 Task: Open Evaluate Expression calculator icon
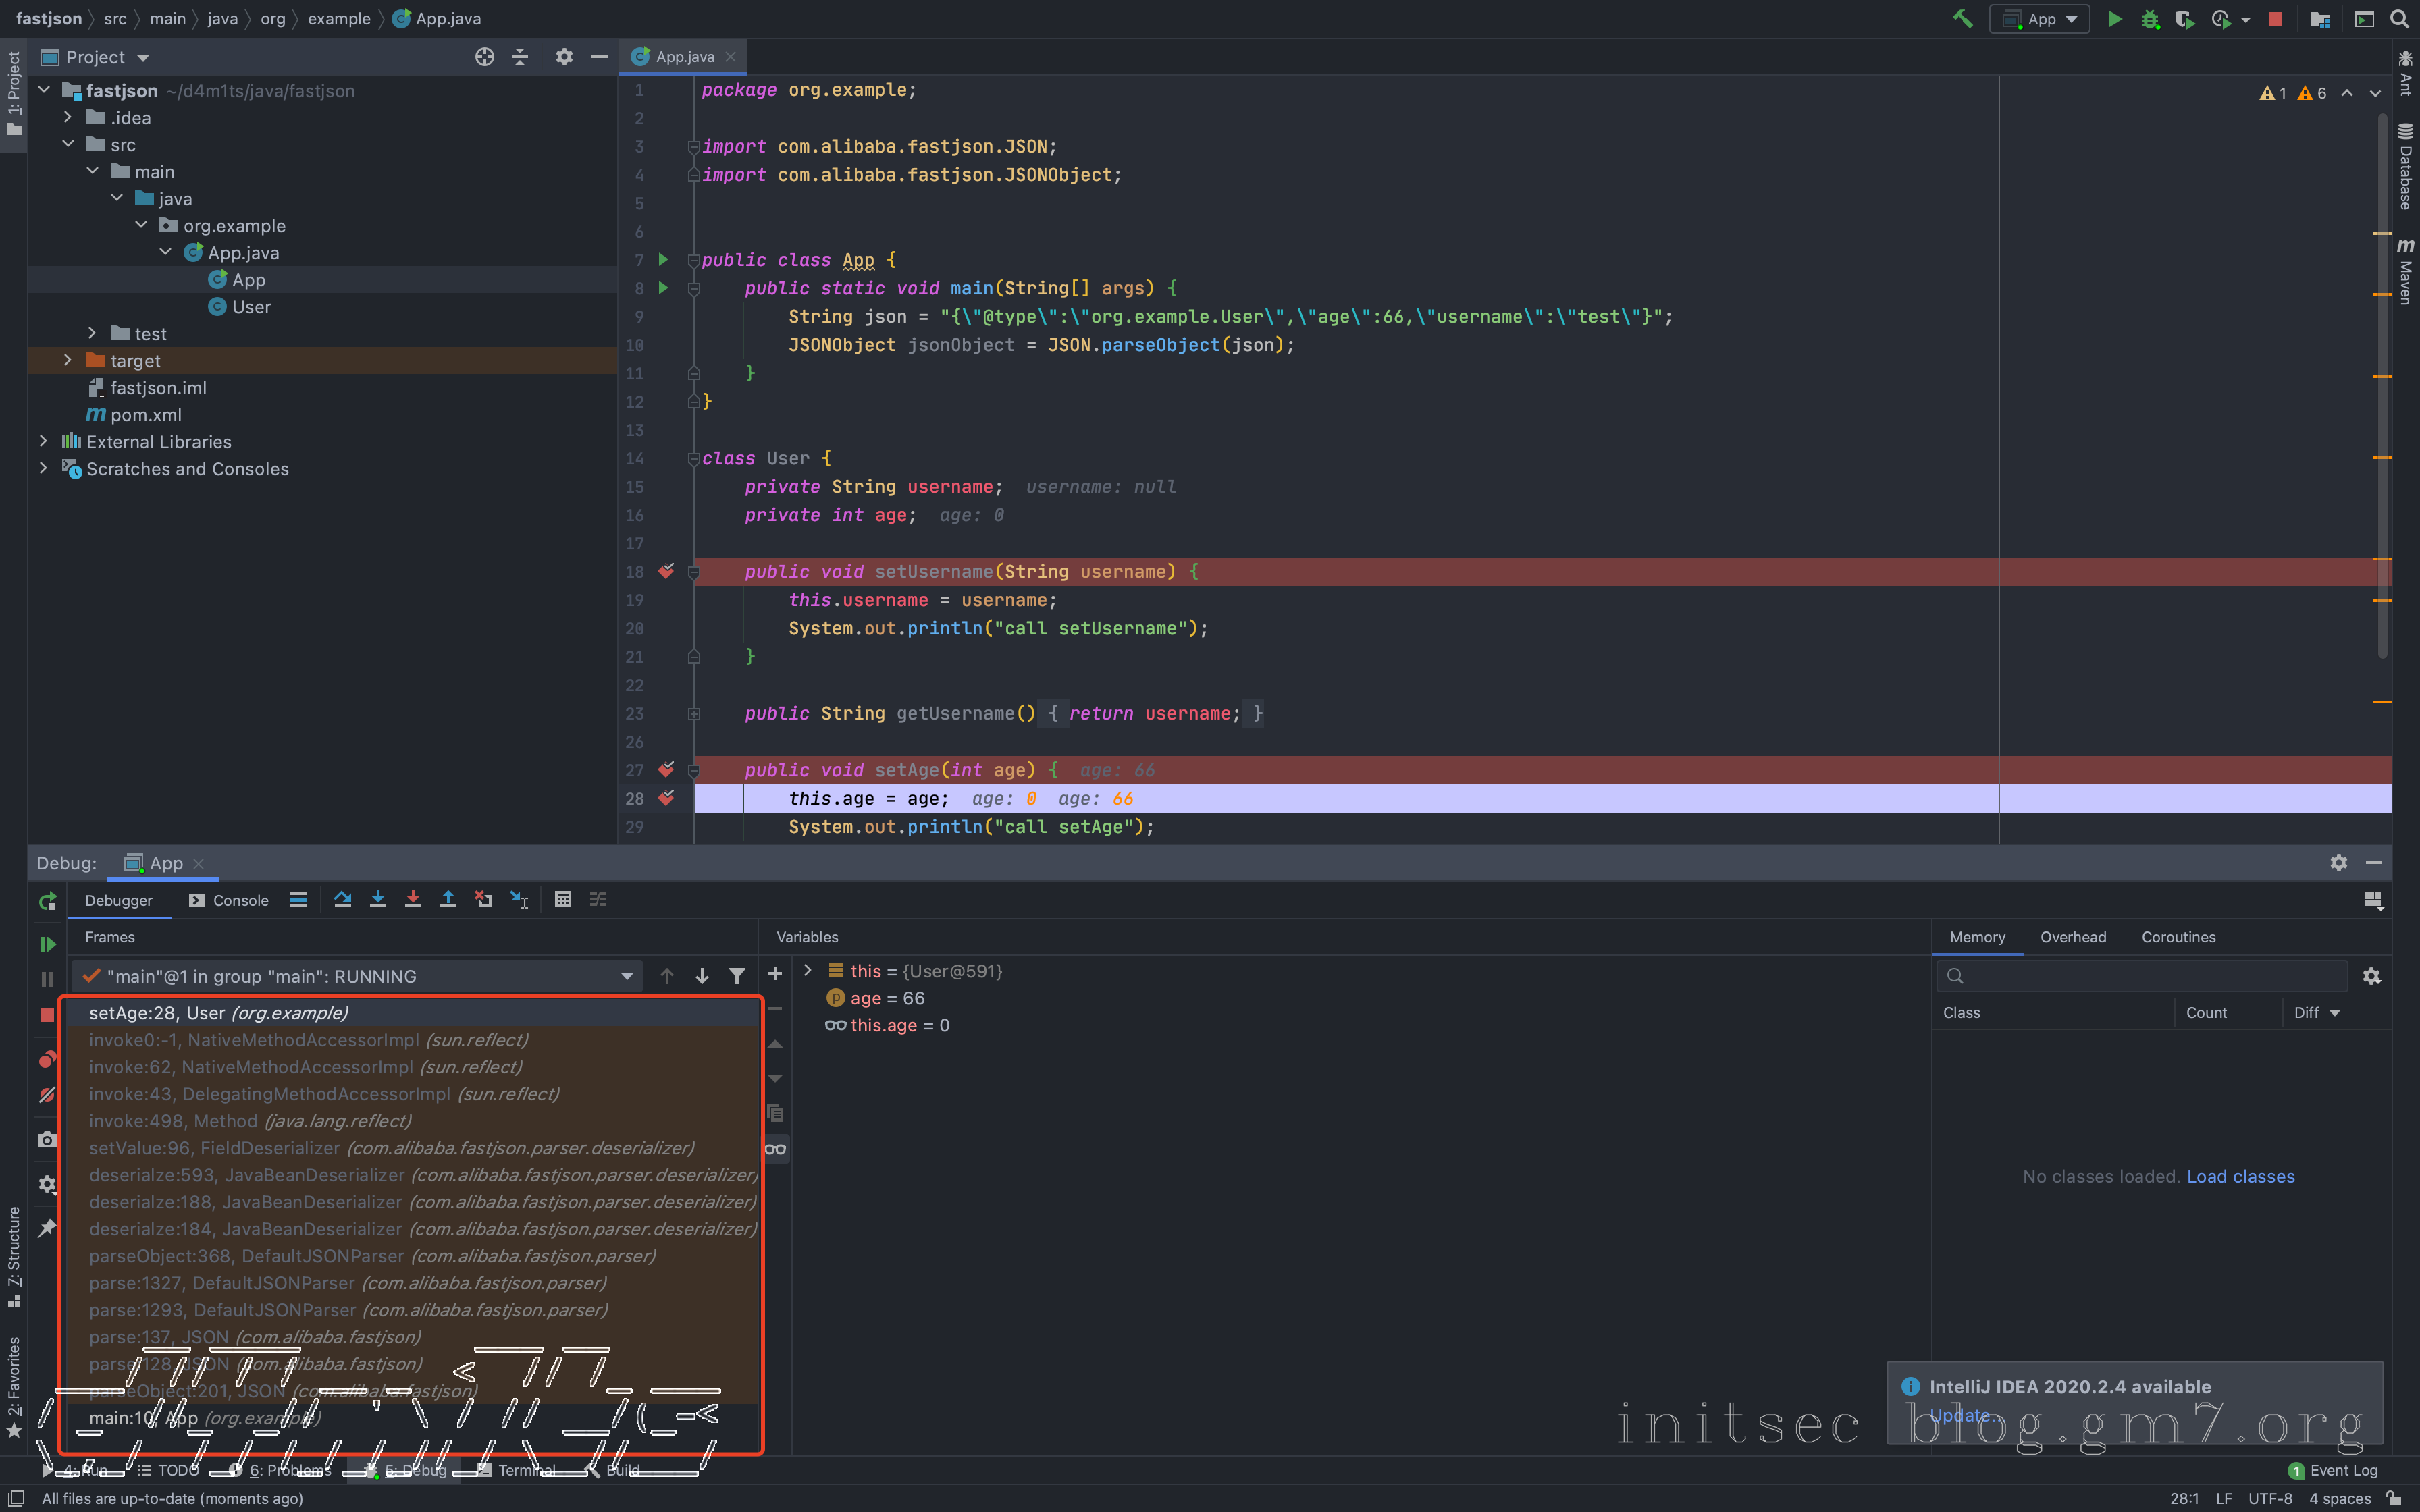(563, 899)
